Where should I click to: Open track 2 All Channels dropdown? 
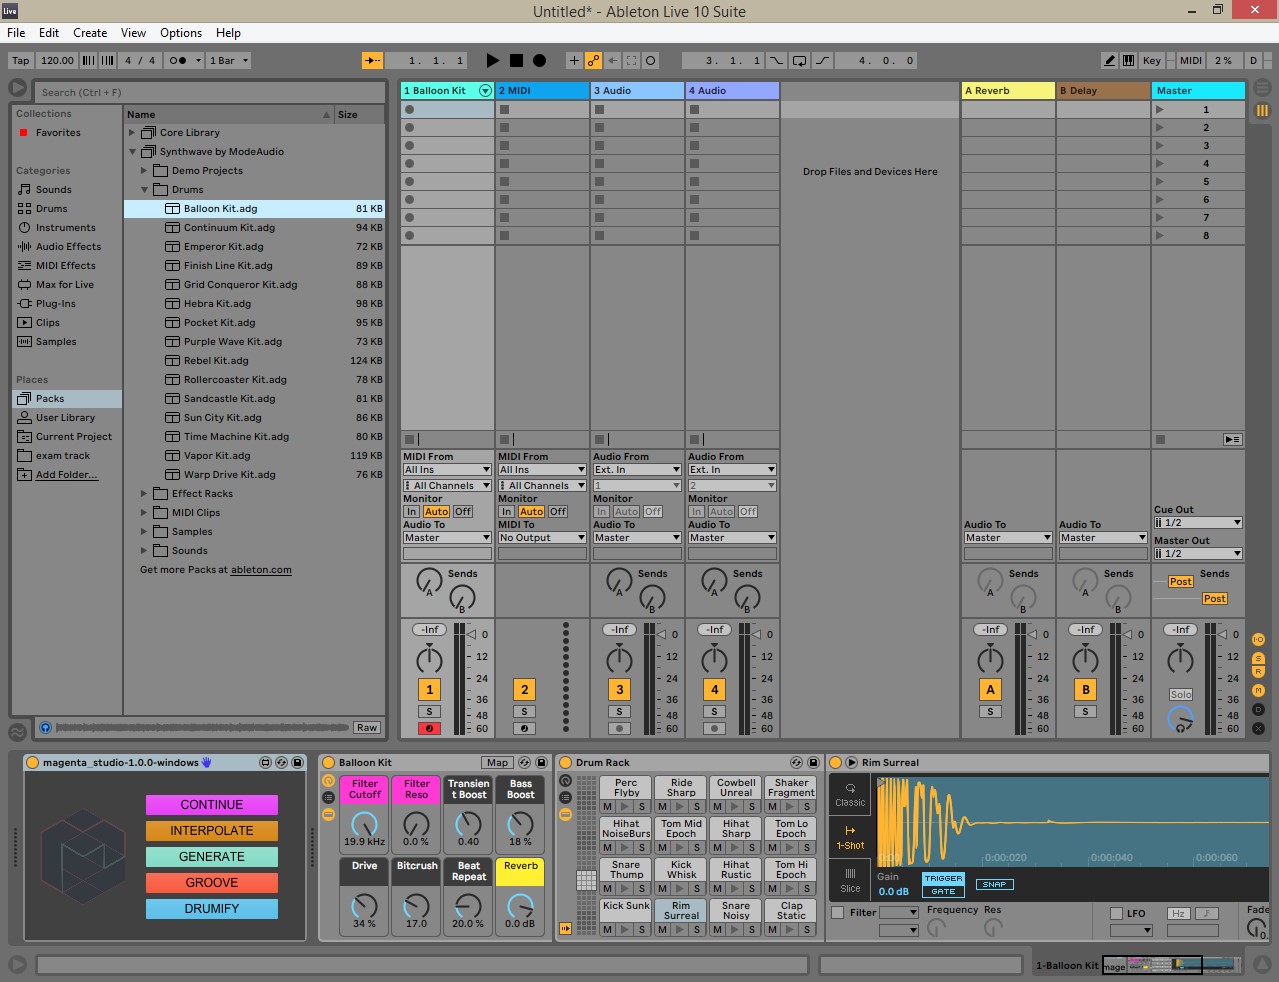point(542,486)
